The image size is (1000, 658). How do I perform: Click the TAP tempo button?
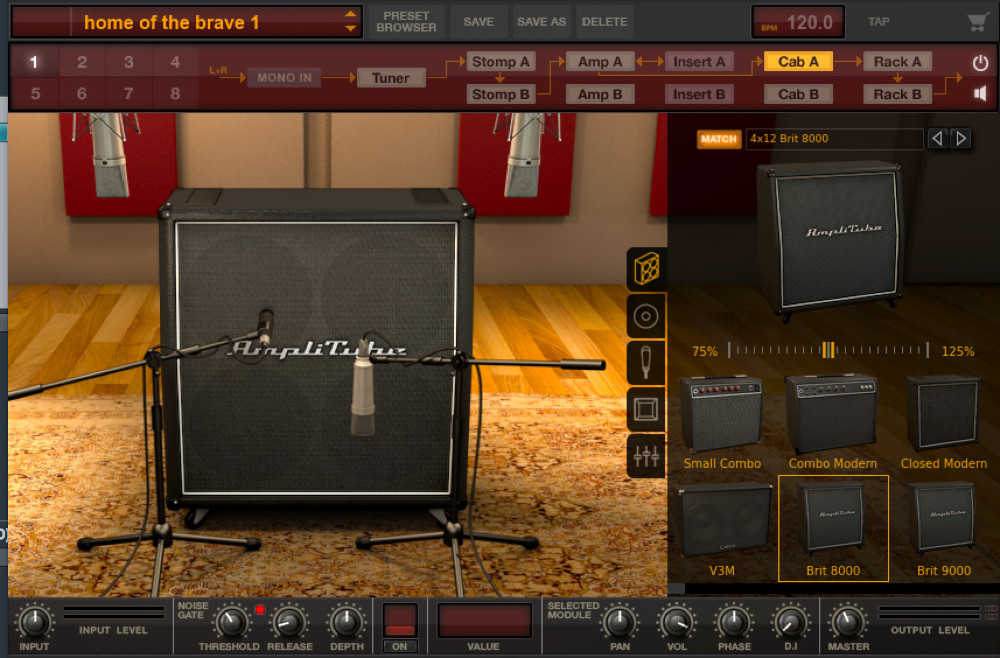[x=878, y=22]
